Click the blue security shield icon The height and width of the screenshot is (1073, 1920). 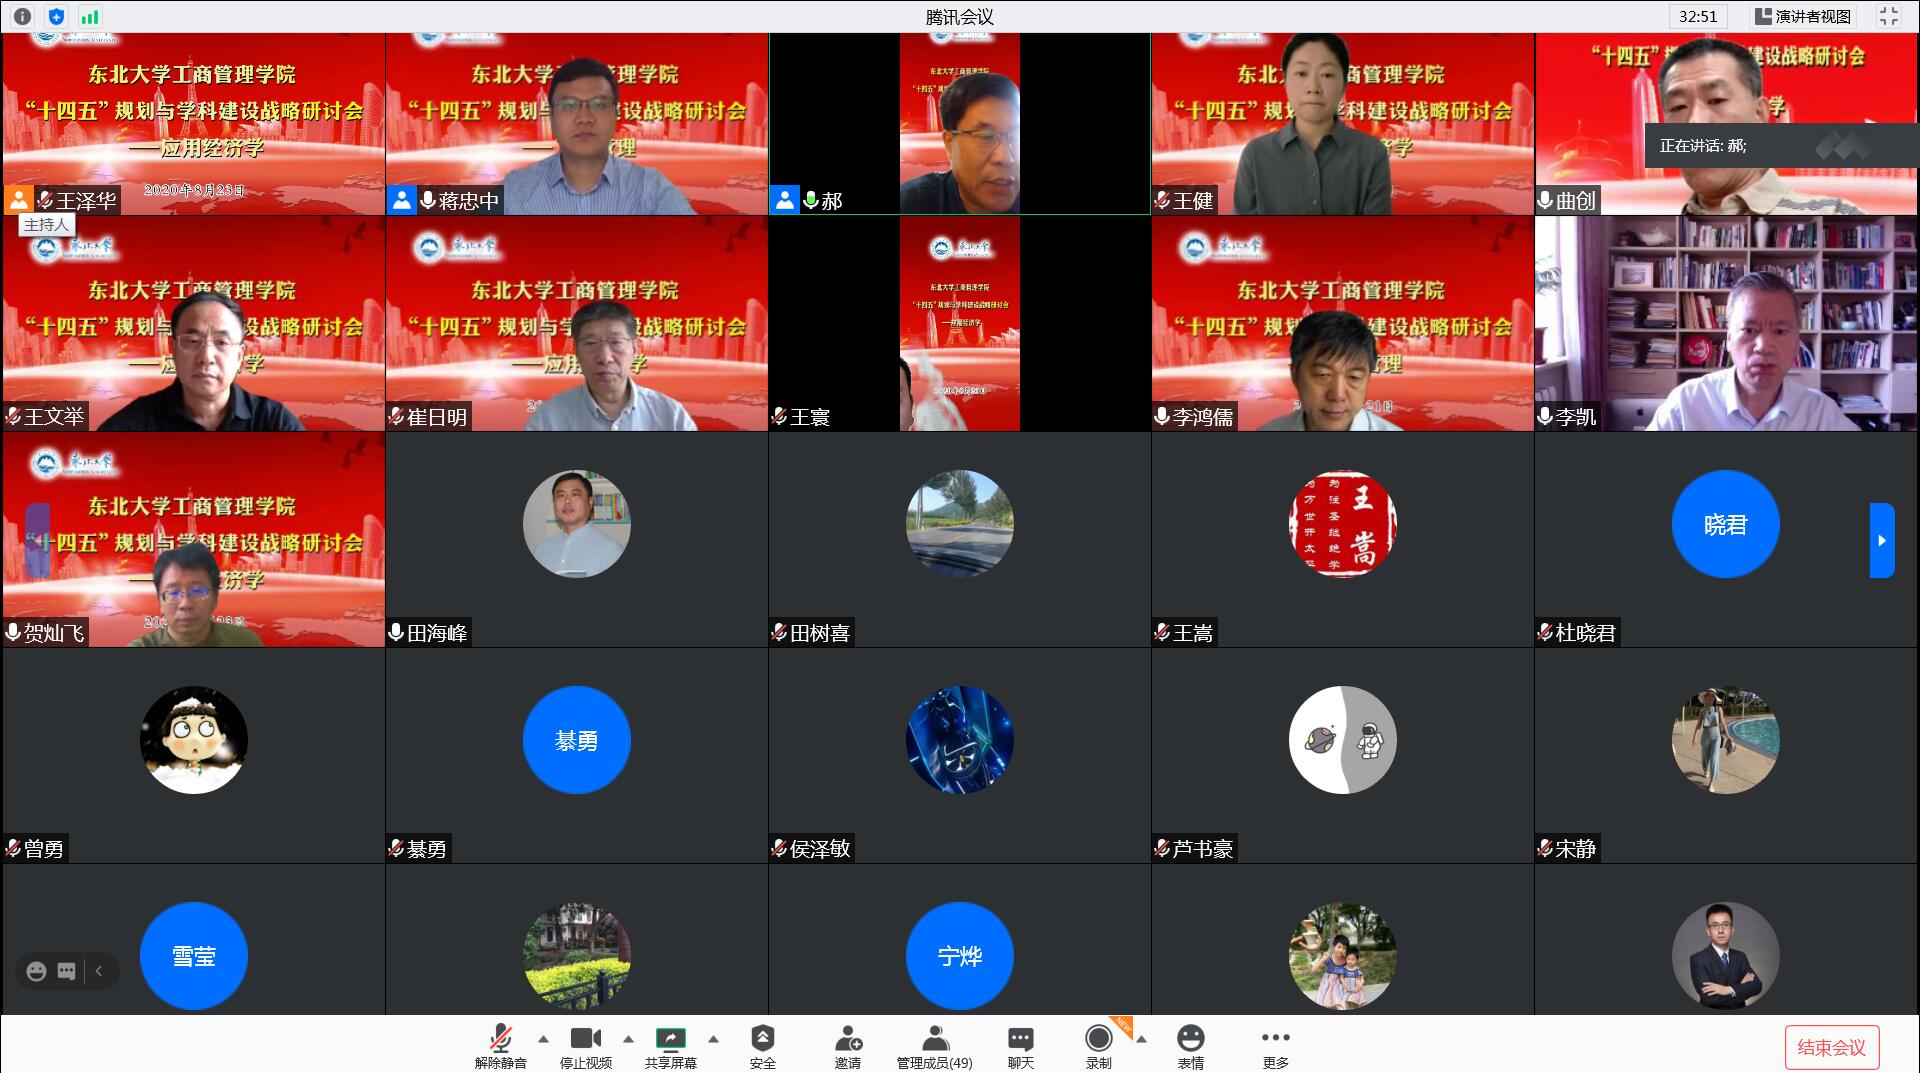[56, 16]
